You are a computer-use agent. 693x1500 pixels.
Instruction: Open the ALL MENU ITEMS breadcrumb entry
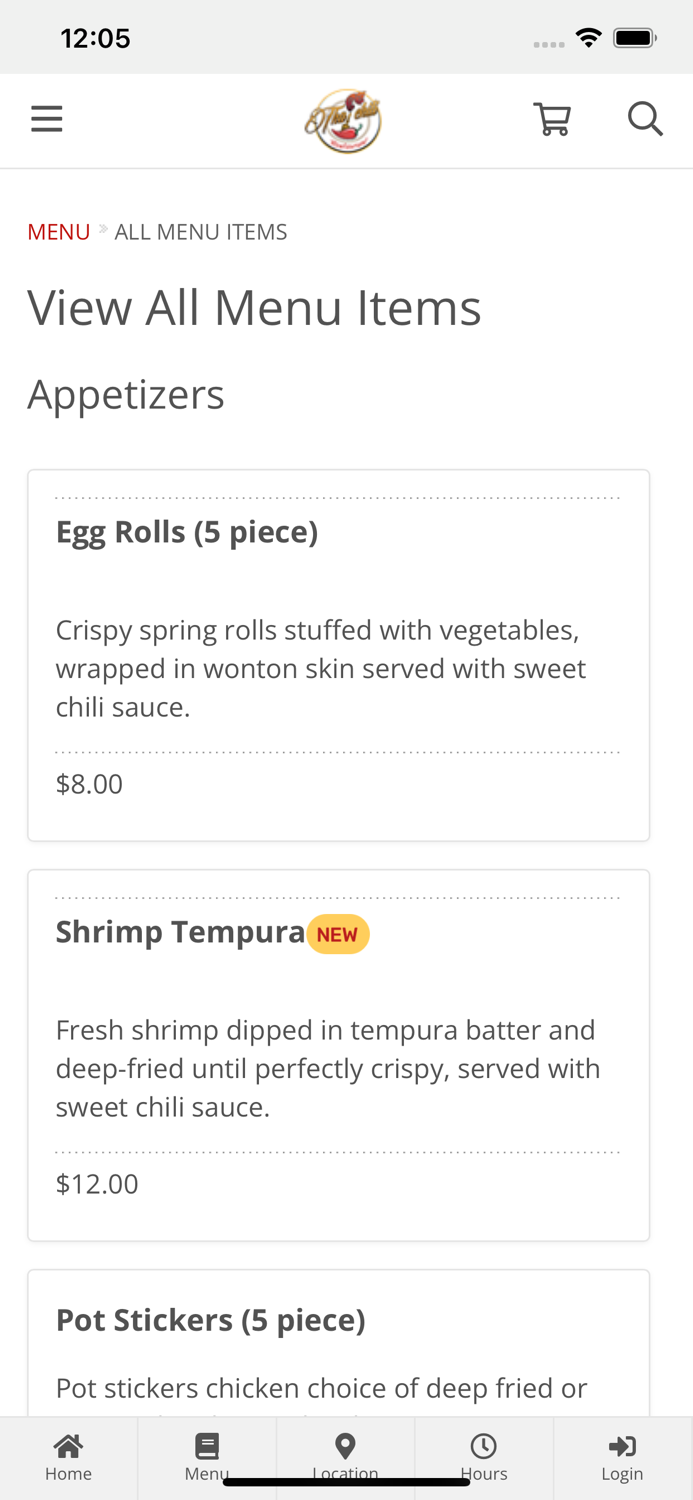click(x=201, y=231)
